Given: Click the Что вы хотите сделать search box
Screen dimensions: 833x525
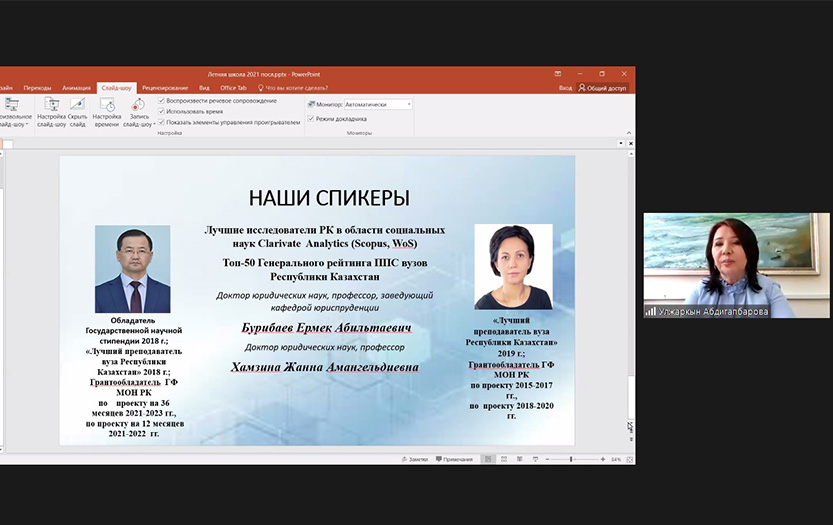Looking at the screenshot, I should pos(293,88).
